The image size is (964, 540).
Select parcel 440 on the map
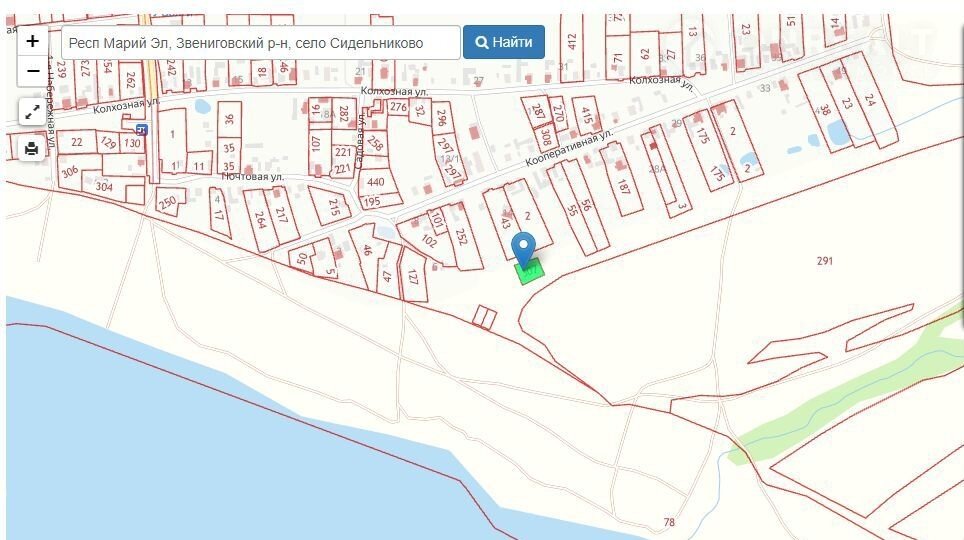(376, 182)
